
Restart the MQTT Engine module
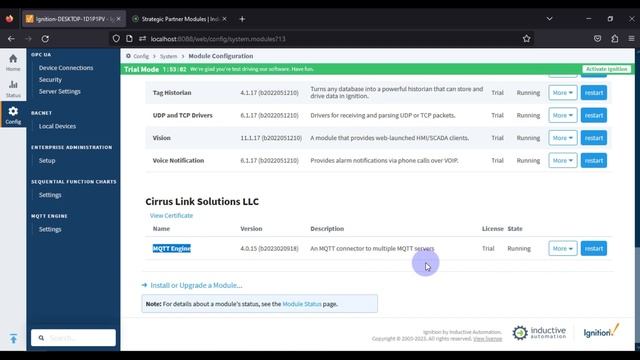[x=593, y=248]
